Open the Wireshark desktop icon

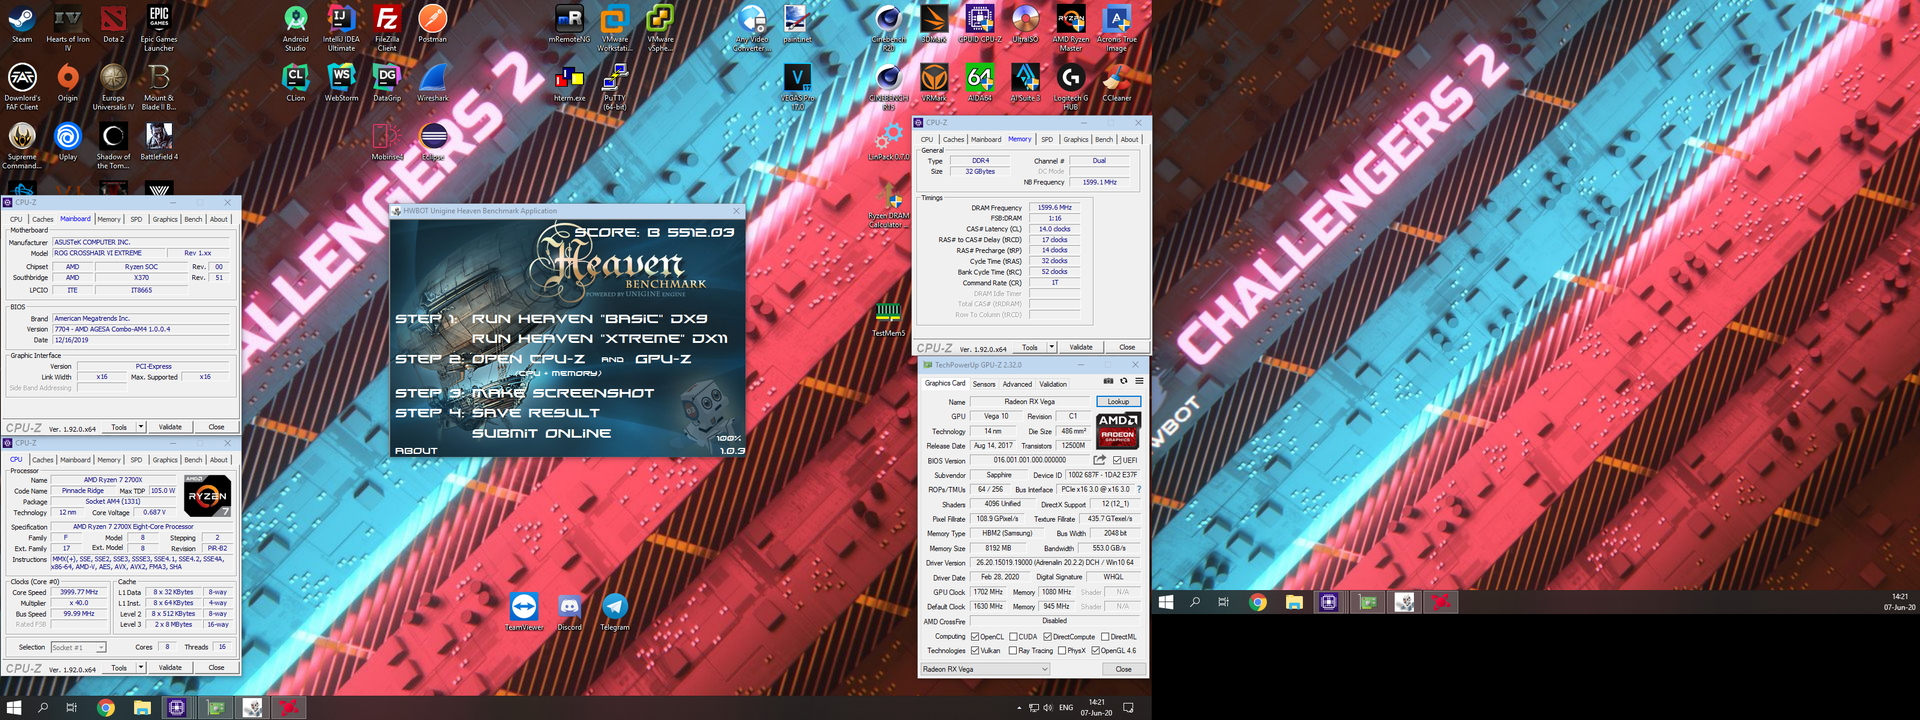(432, 84)
